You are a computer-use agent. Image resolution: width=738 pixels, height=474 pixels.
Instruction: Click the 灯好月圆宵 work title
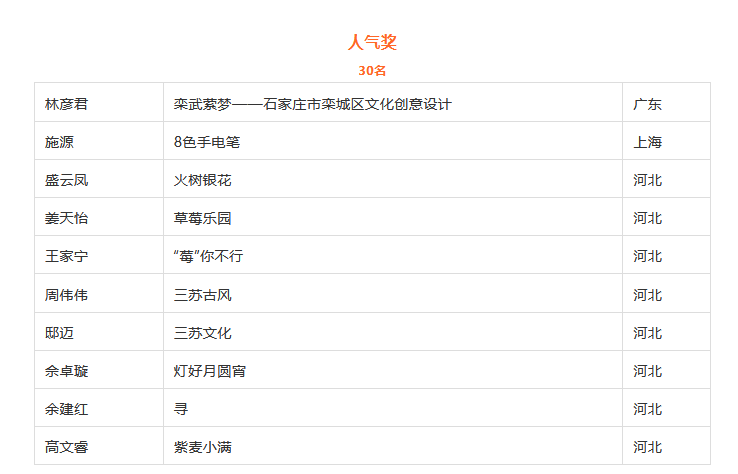click(209, 371)
